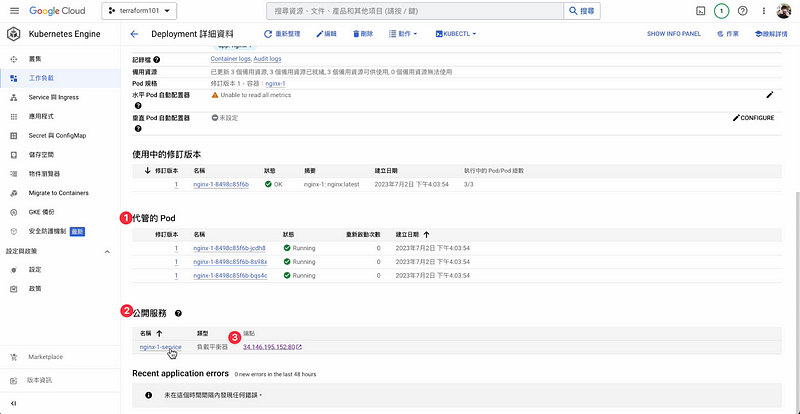Click SHOW INFO PANEL
The image size is (800, 414).
(673, 34)
